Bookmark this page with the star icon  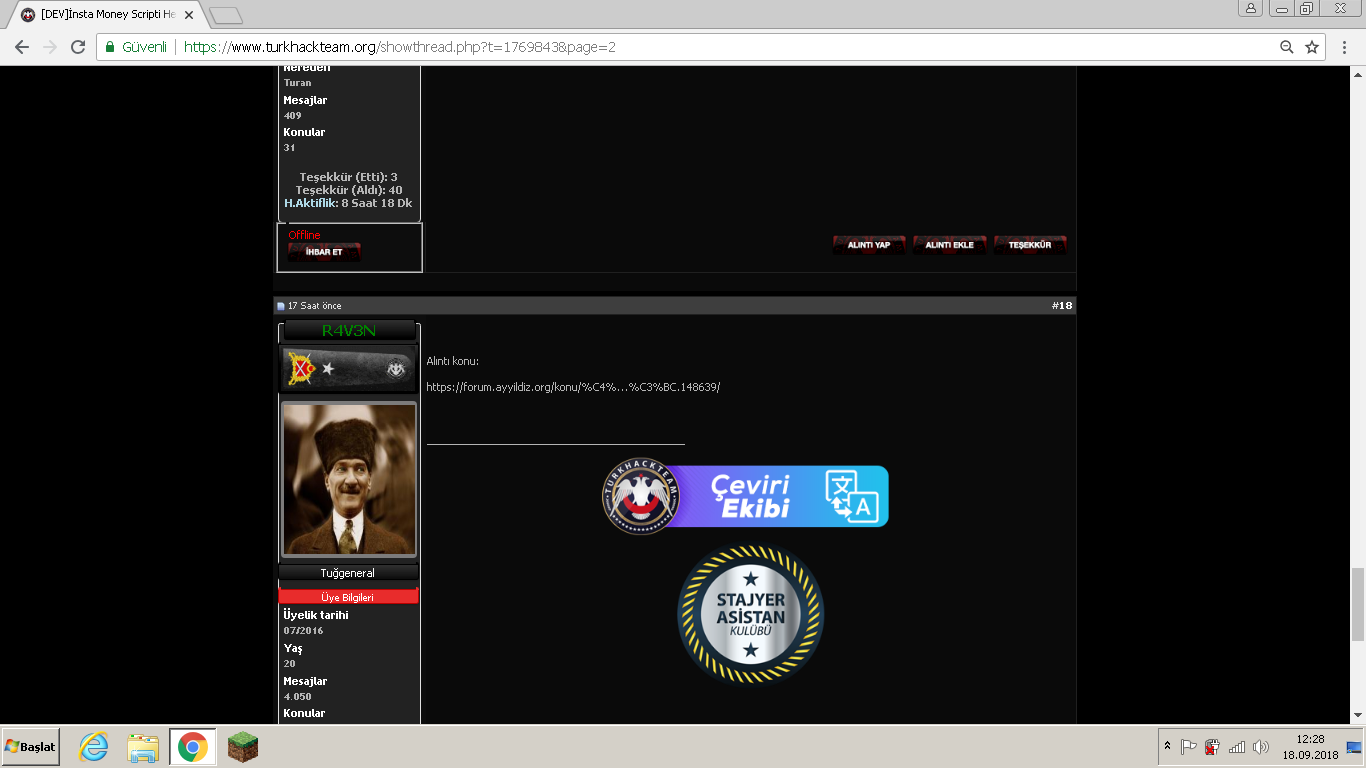pos(1312,47)
